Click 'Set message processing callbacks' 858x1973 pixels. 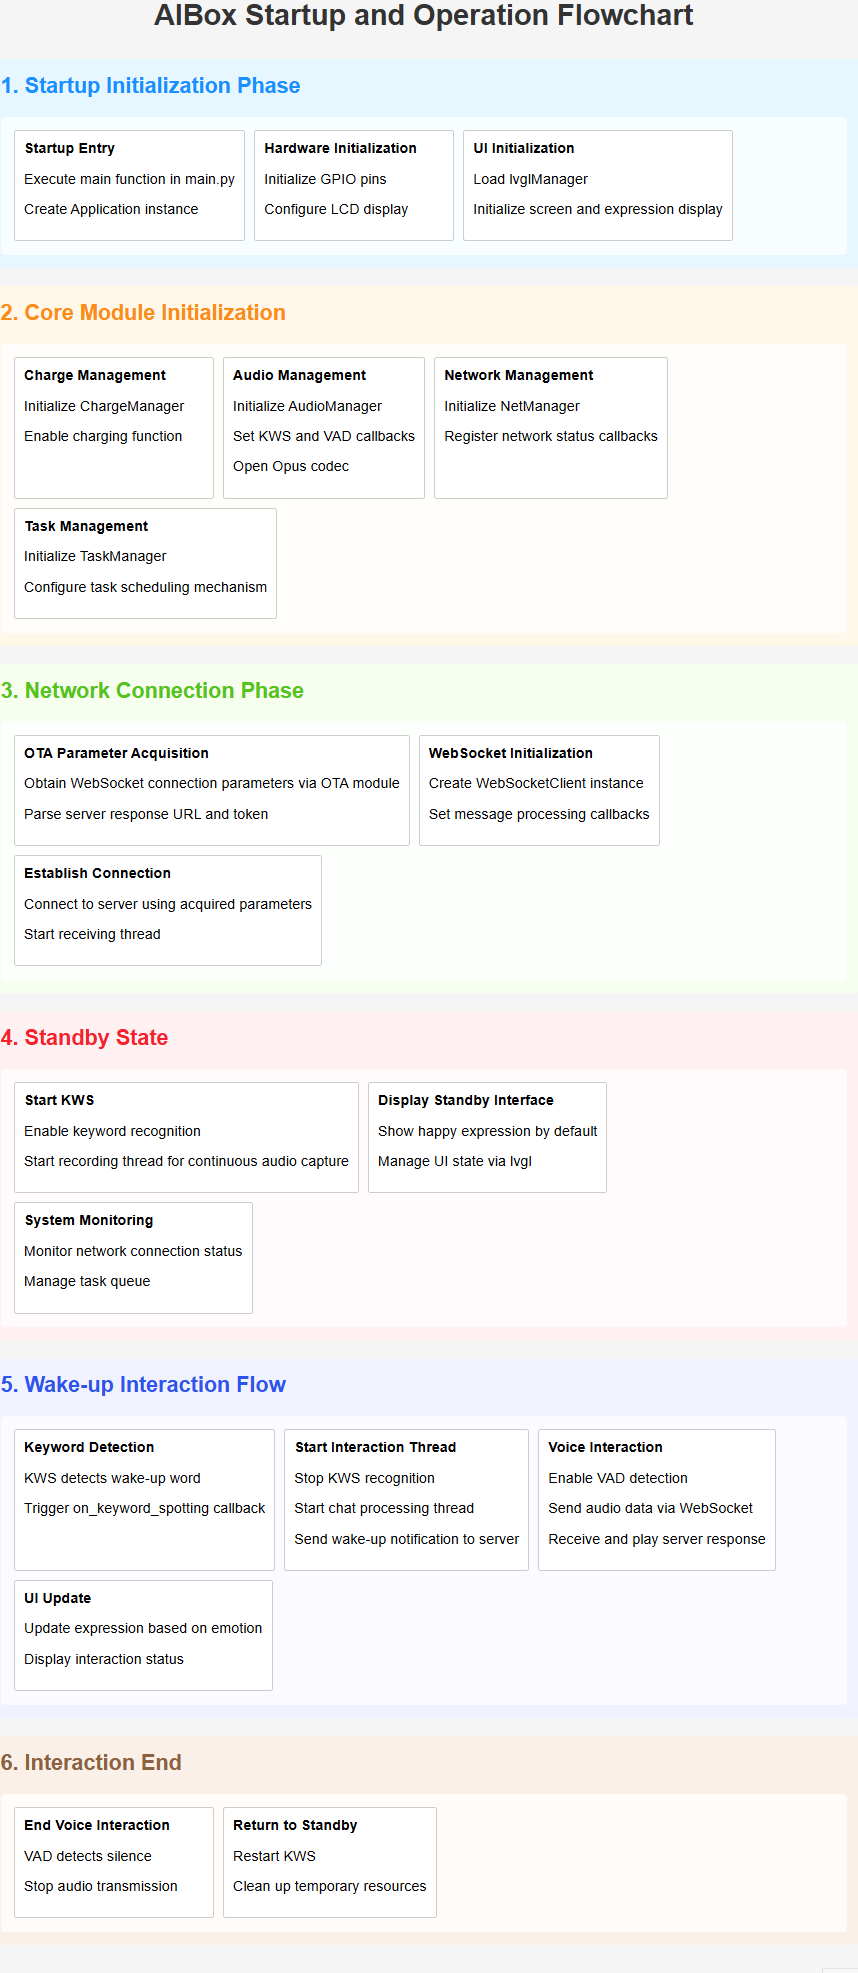click(539, 814)
